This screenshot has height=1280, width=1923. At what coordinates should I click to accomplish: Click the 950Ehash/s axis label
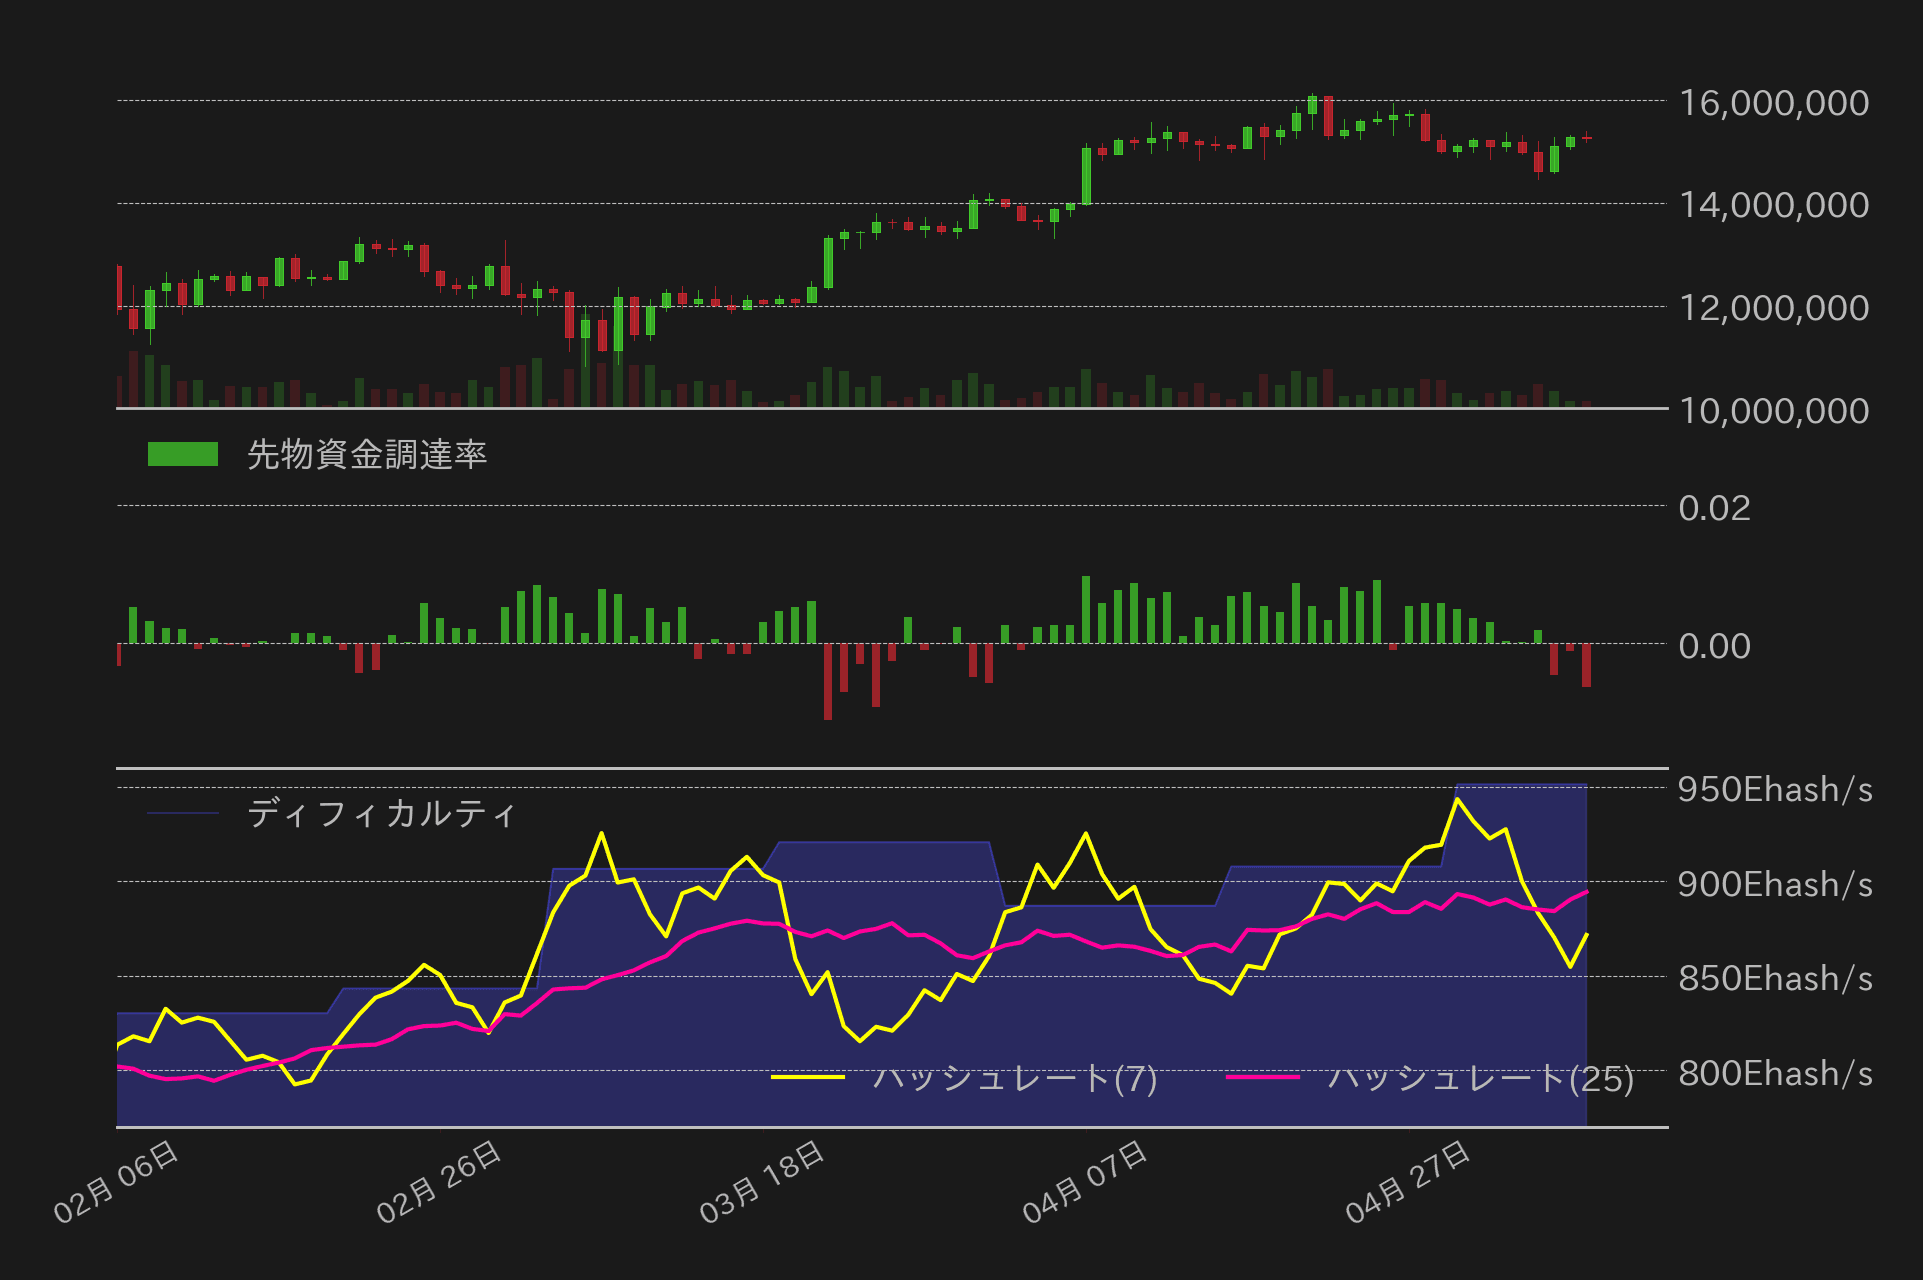tap(1774, 790)
